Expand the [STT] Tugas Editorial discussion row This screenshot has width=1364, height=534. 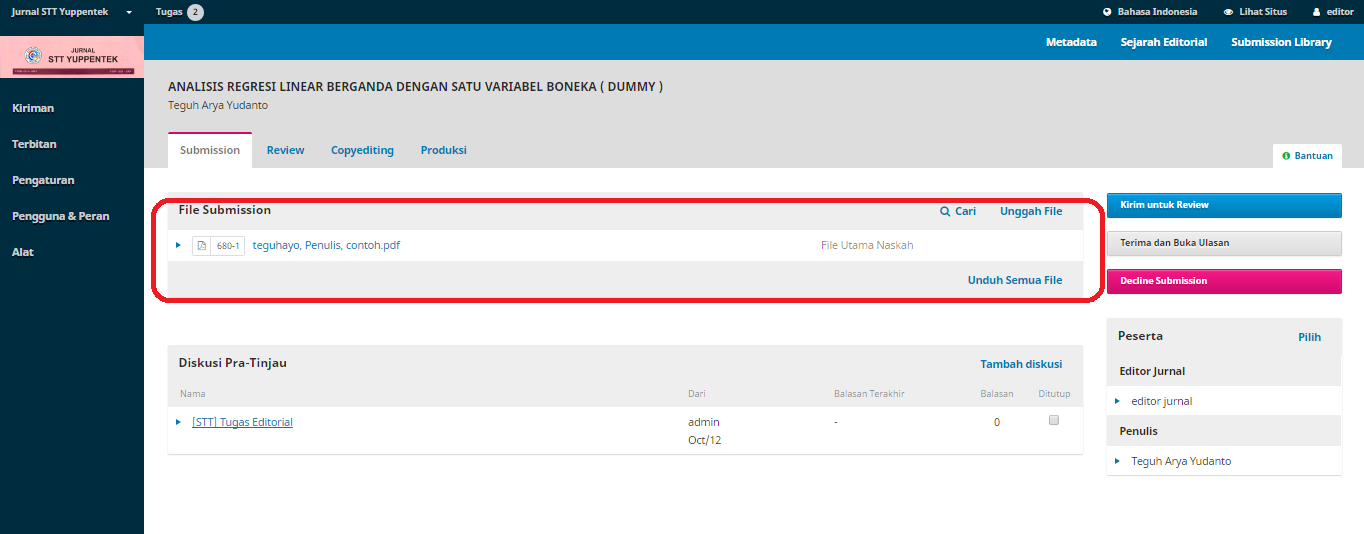178,422
